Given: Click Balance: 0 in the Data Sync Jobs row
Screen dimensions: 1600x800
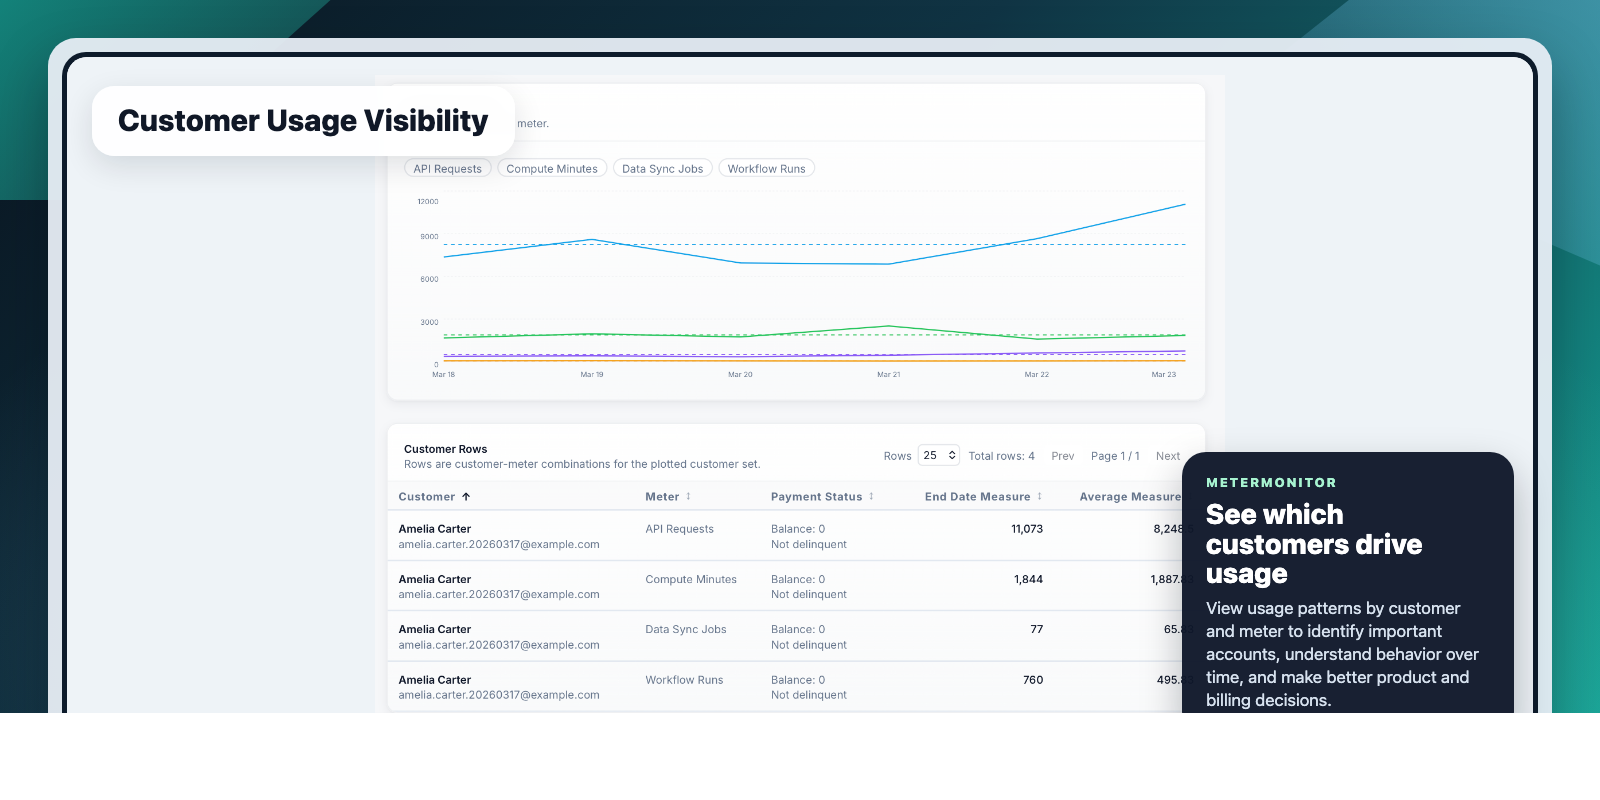Looking at the screenshot, I should pos(798,630).
